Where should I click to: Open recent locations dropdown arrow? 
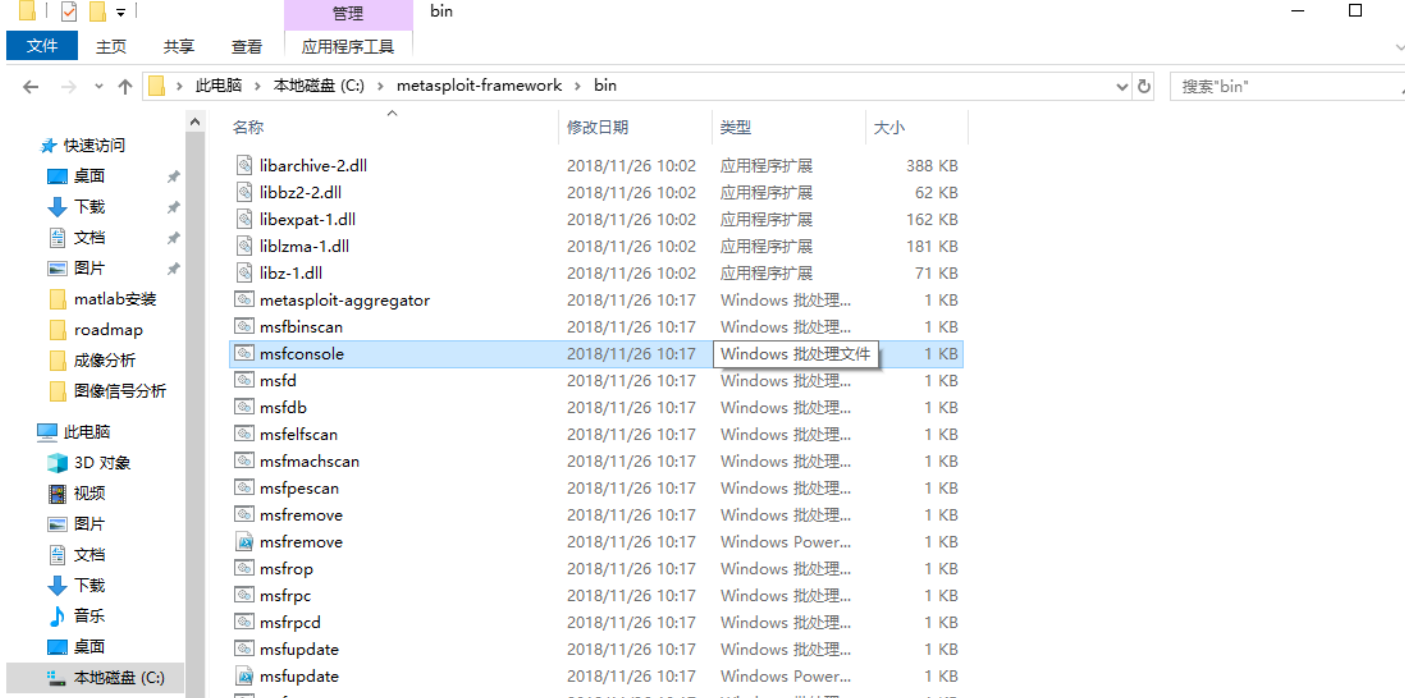98,87
